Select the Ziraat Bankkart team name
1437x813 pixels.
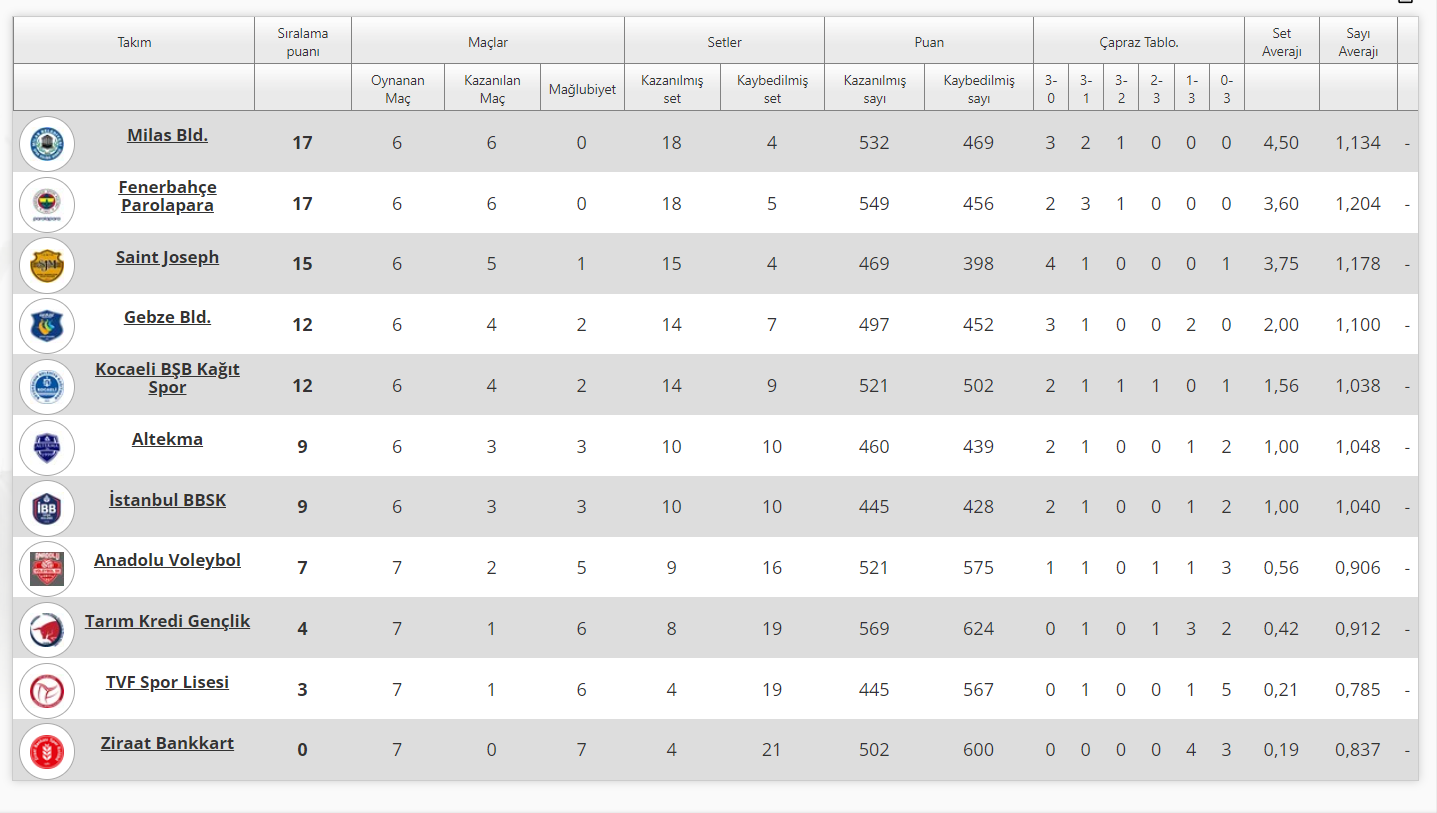(167, 743)
